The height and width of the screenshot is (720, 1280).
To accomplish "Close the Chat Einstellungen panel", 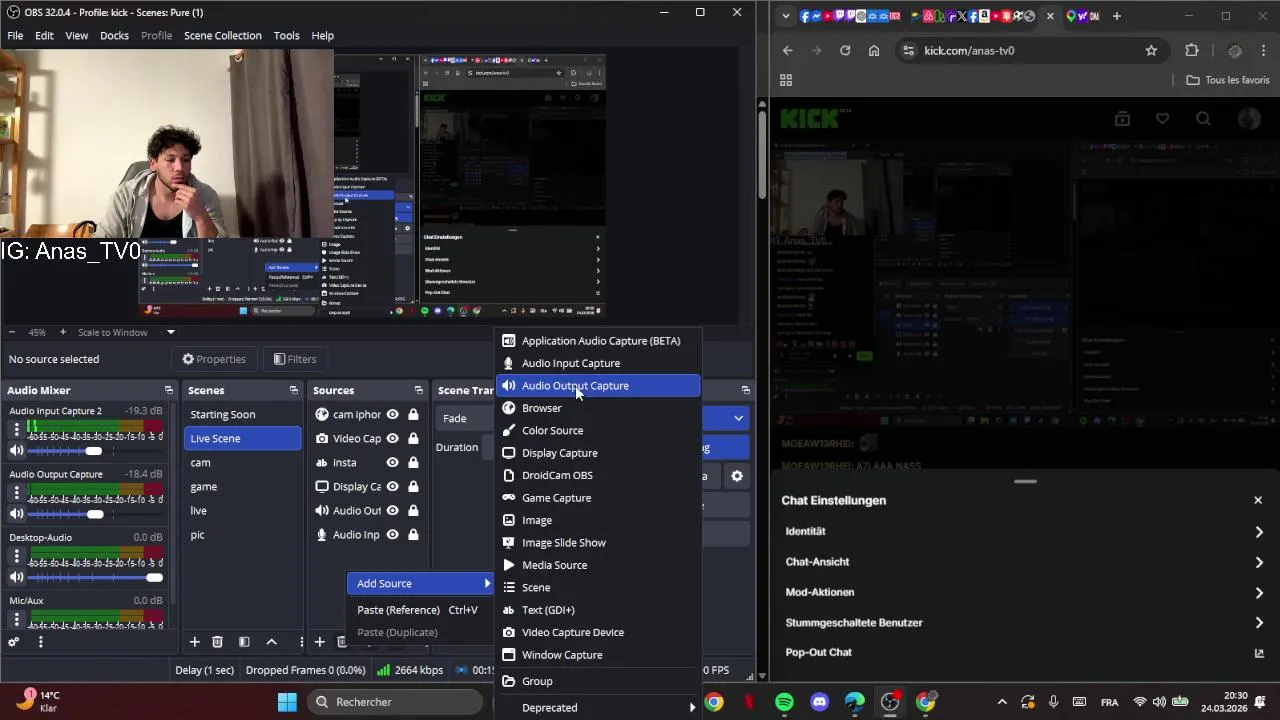I will [x=1258, y=500].
